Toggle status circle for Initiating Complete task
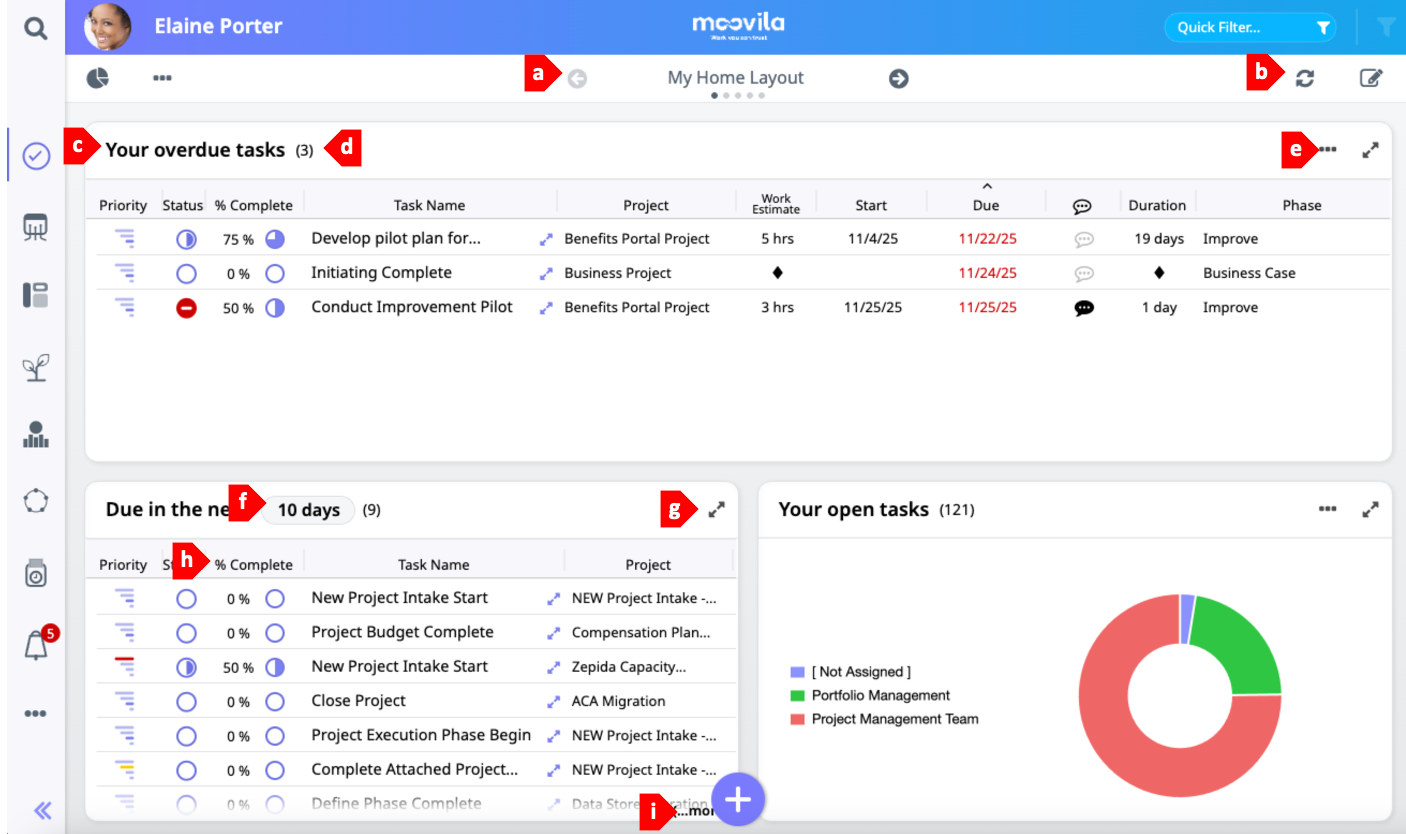Screen dimensions: 1406x834 click(186, 274)
